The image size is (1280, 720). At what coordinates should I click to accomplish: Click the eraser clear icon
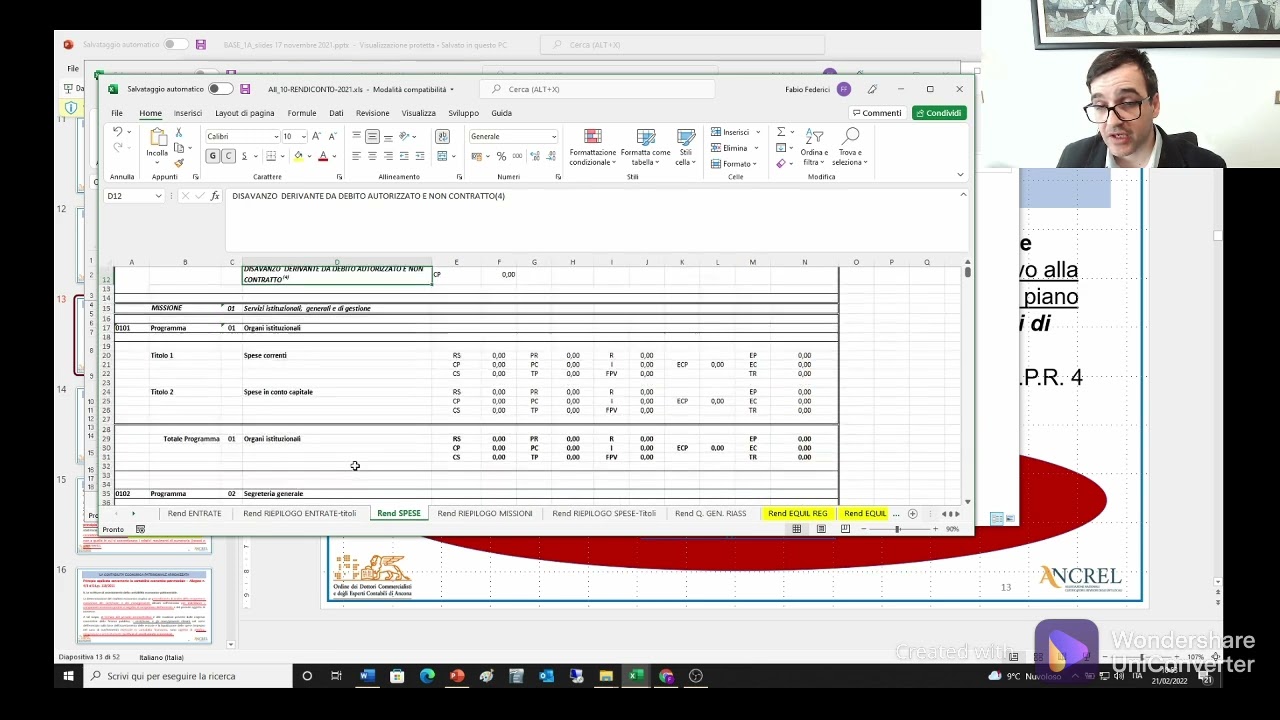click(781, 164)
